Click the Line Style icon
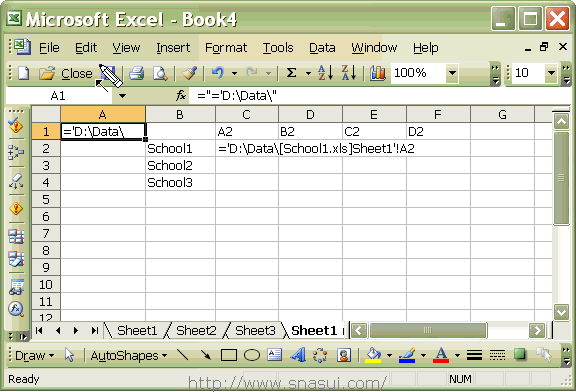Viewport: 576px width, 392px height. (474, 355)
